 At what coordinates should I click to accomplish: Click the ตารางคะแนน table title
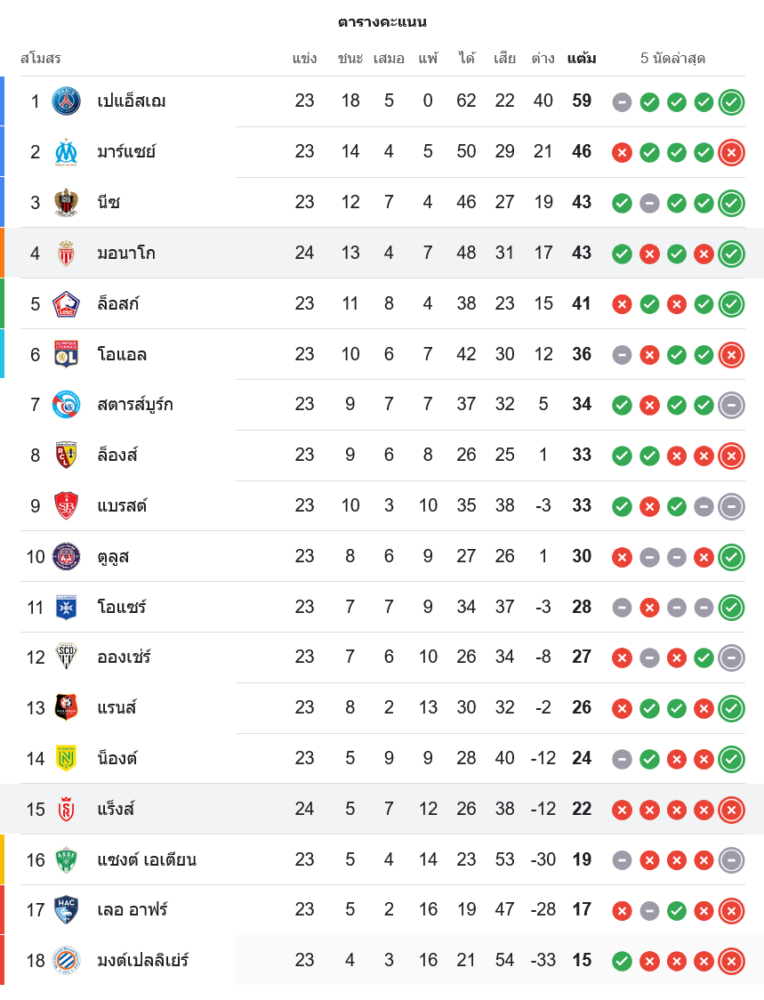[x=382, y=22]
